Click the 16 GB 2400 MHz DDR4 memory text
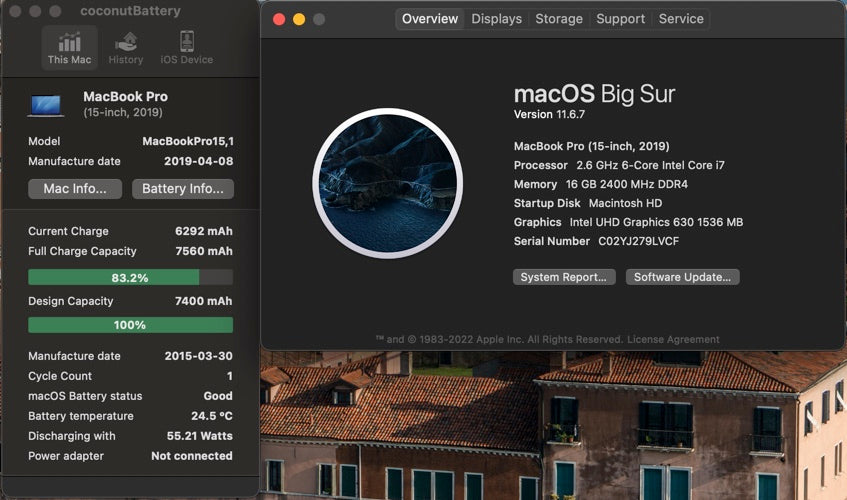 (x=627, y=184)
